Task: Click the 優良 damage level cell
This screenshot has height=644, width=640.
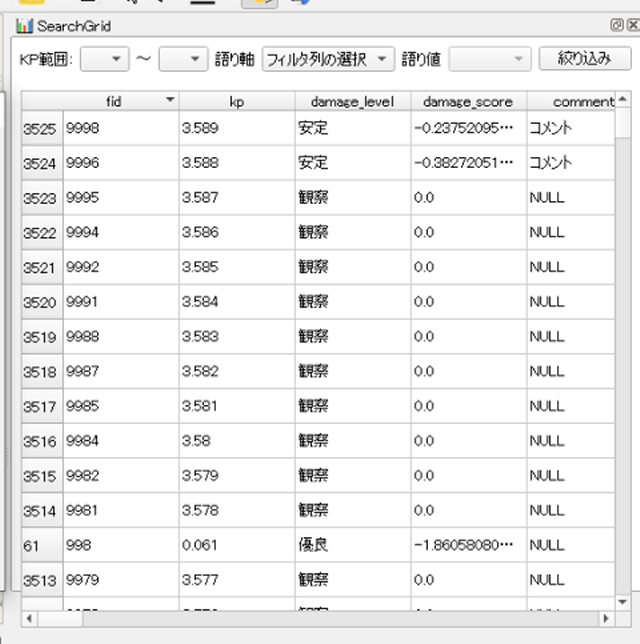Action: [352, 545]
